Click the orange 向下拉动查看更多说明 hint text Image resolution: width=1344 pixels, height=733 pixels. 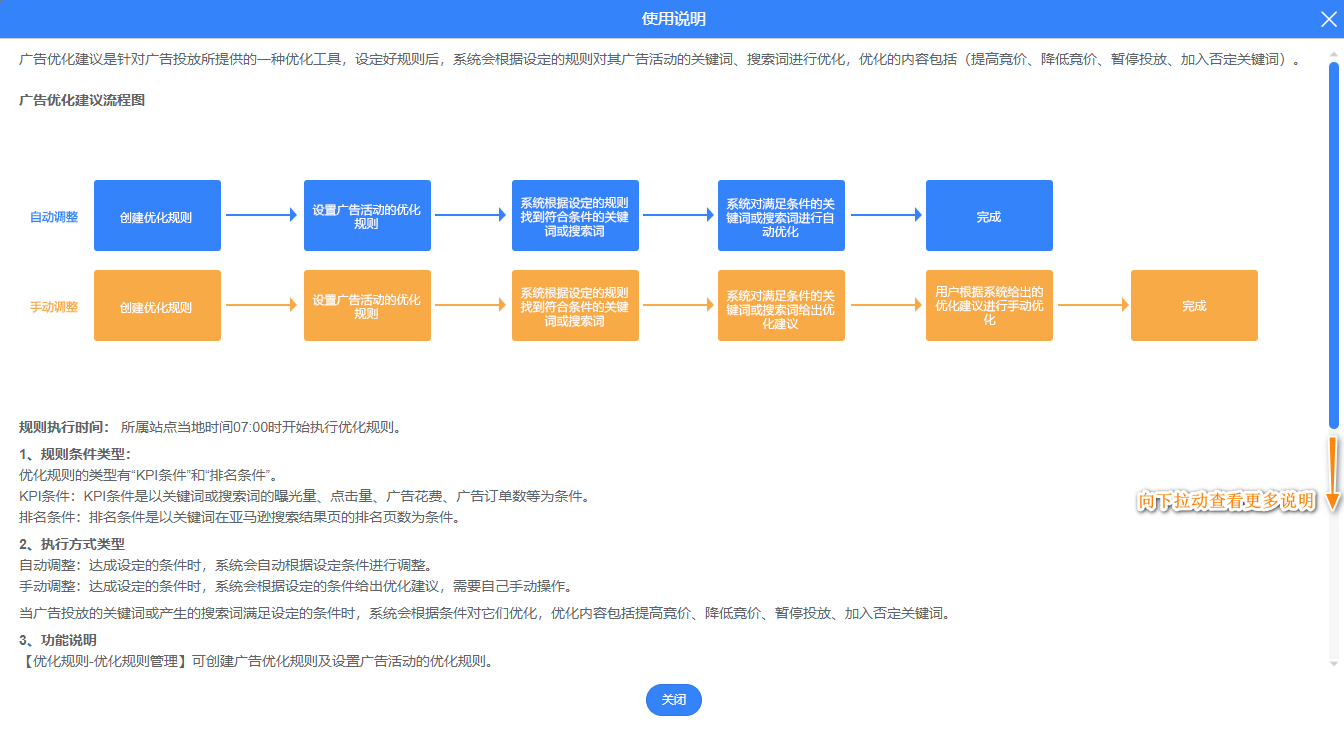coord(1226,501)
